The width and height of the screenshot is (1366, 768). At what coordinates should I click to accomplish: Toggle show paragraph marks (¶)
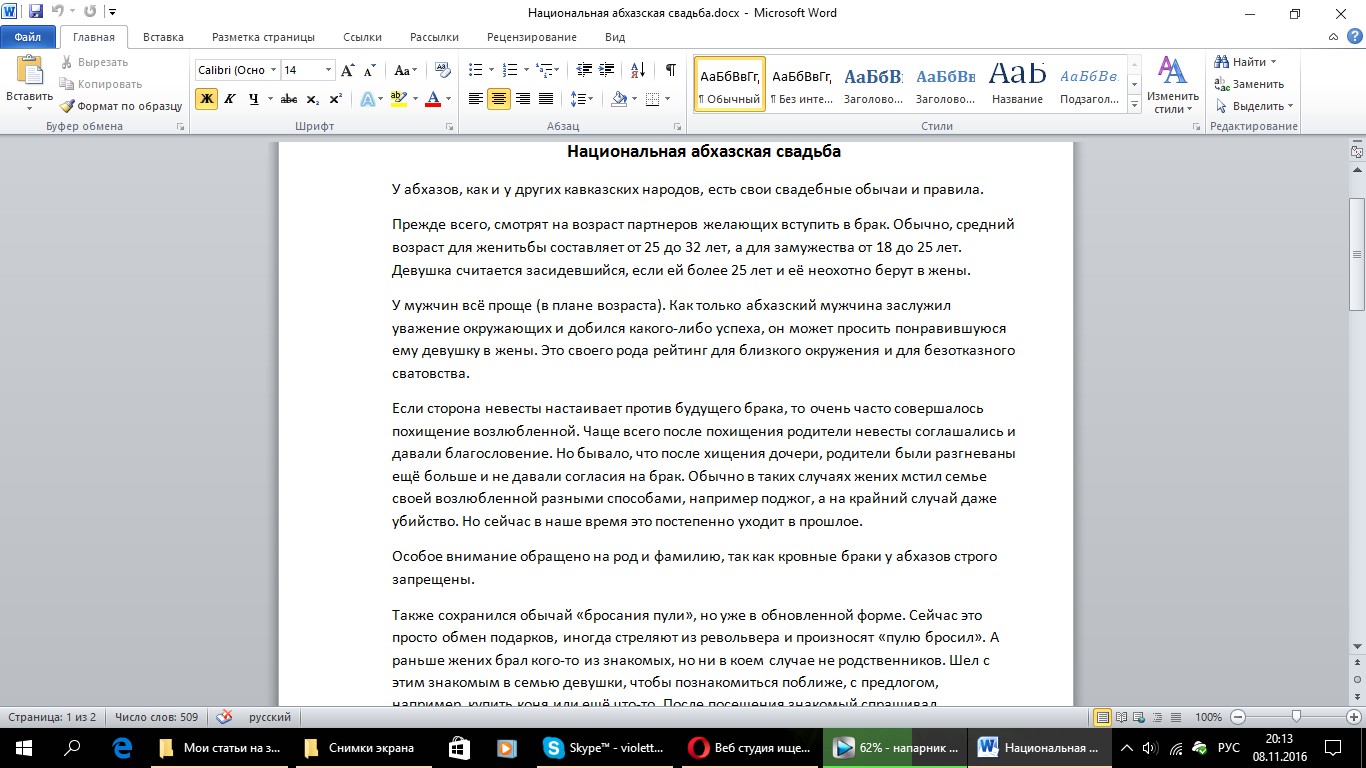pos(670,70)
